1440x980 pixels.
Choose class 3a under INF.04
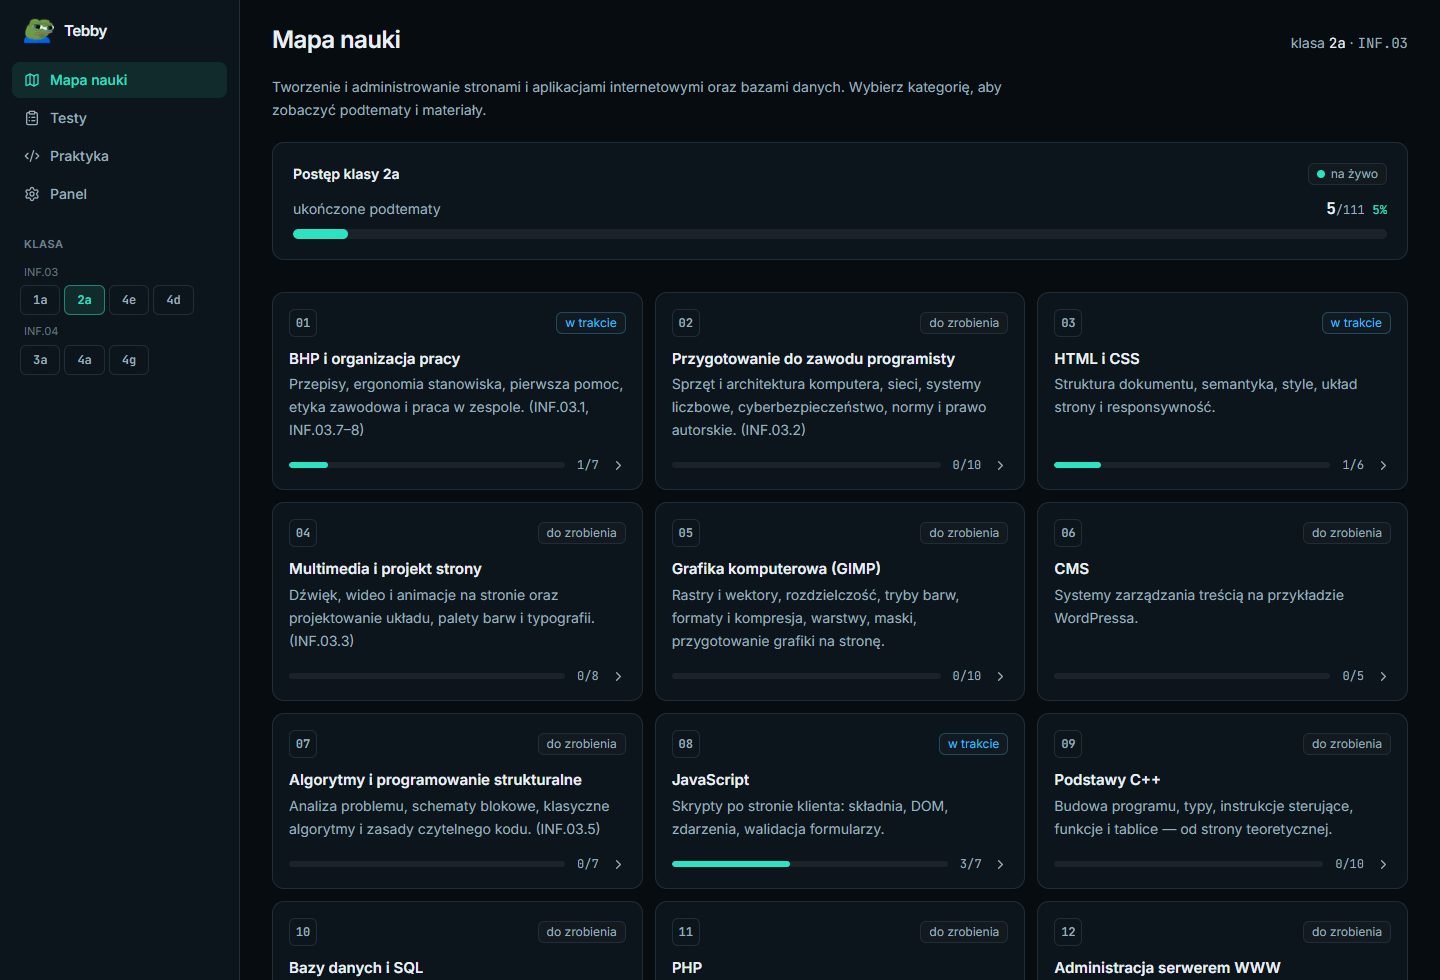tap(40, 360)
